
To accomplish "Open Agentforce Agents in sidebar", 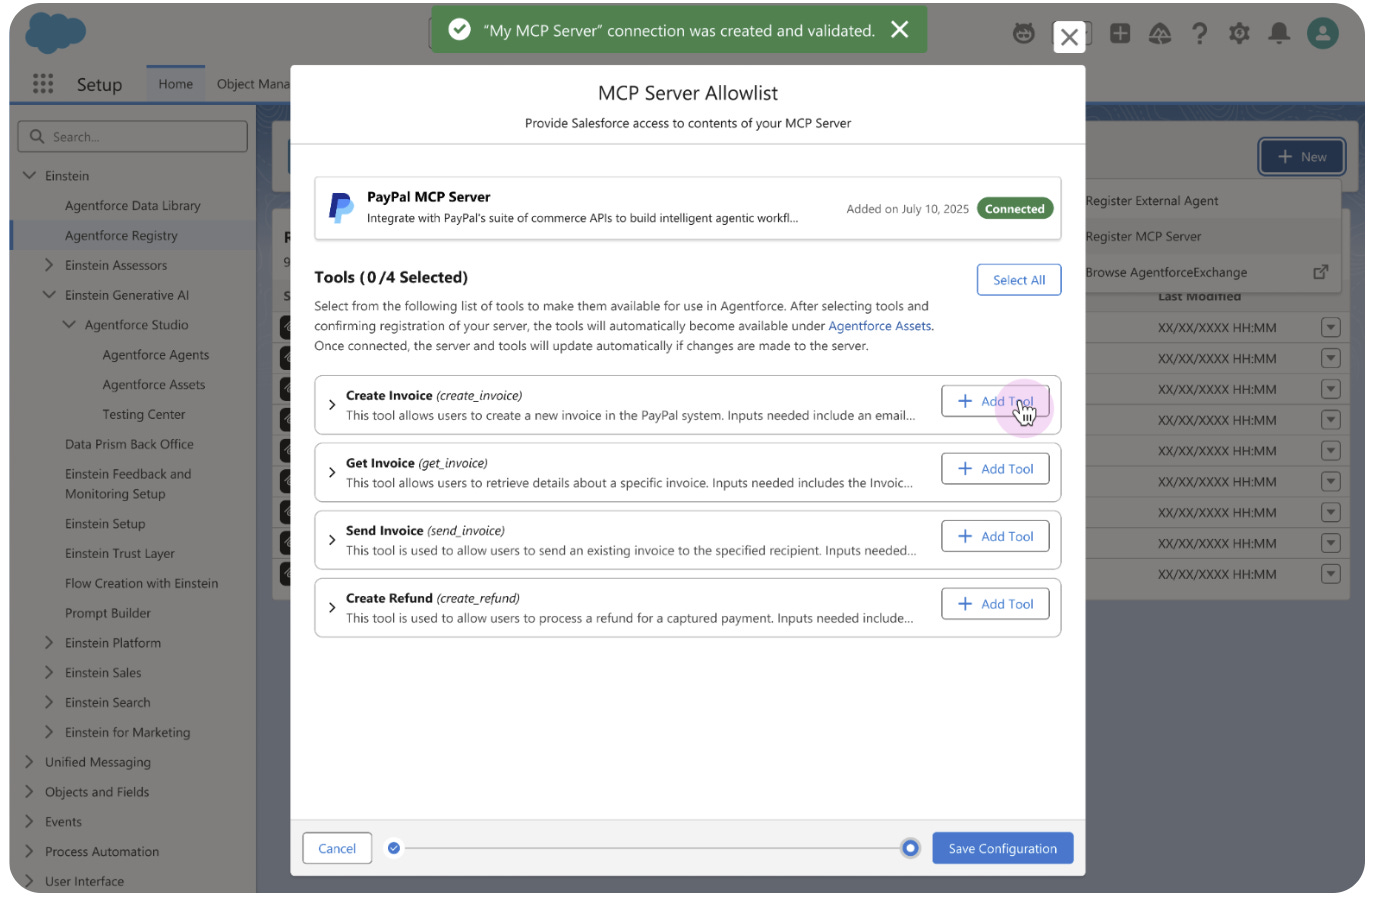I will pos(156,355).
